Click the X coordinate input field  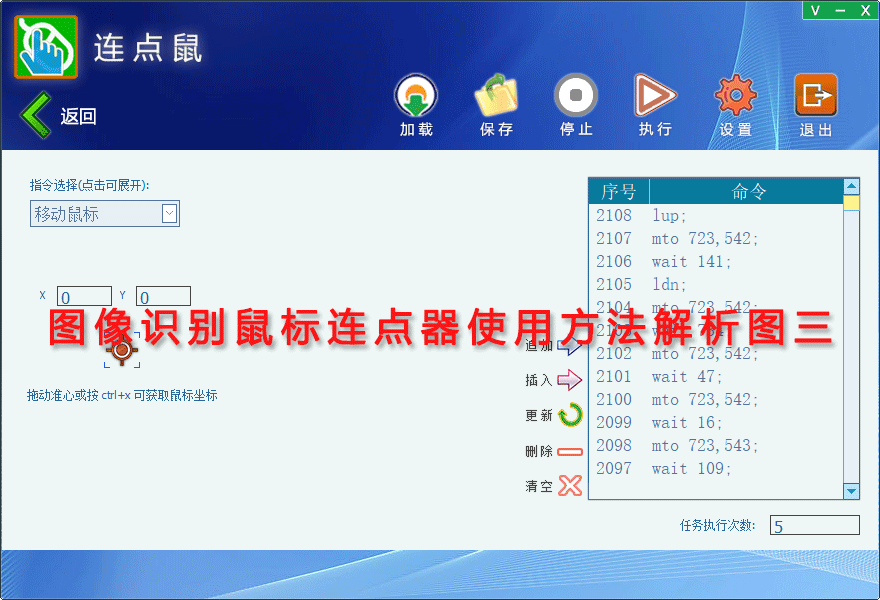pos(84,297)
